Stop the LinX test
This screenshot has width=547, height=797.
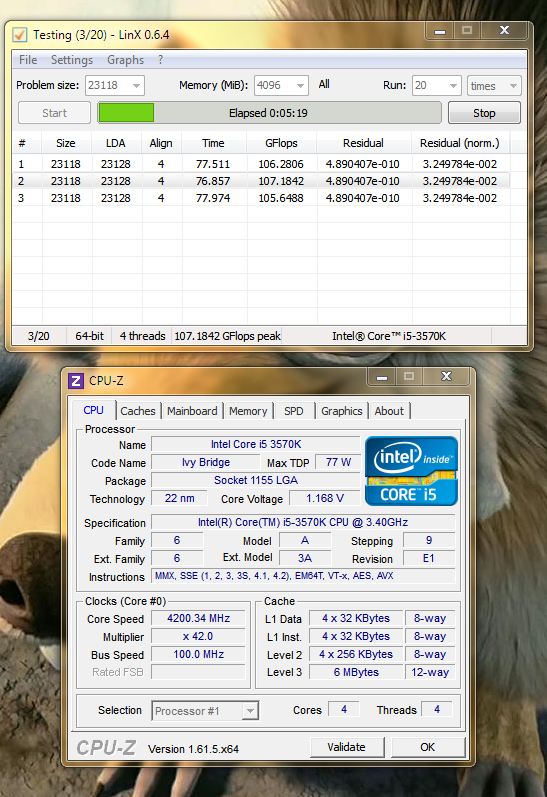(x=484, y=113)
